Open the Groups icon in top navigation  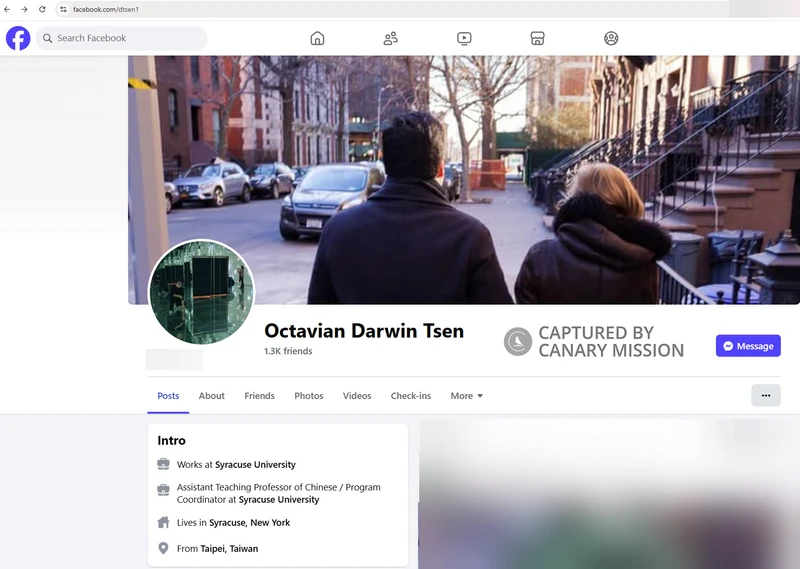[611, 38]
